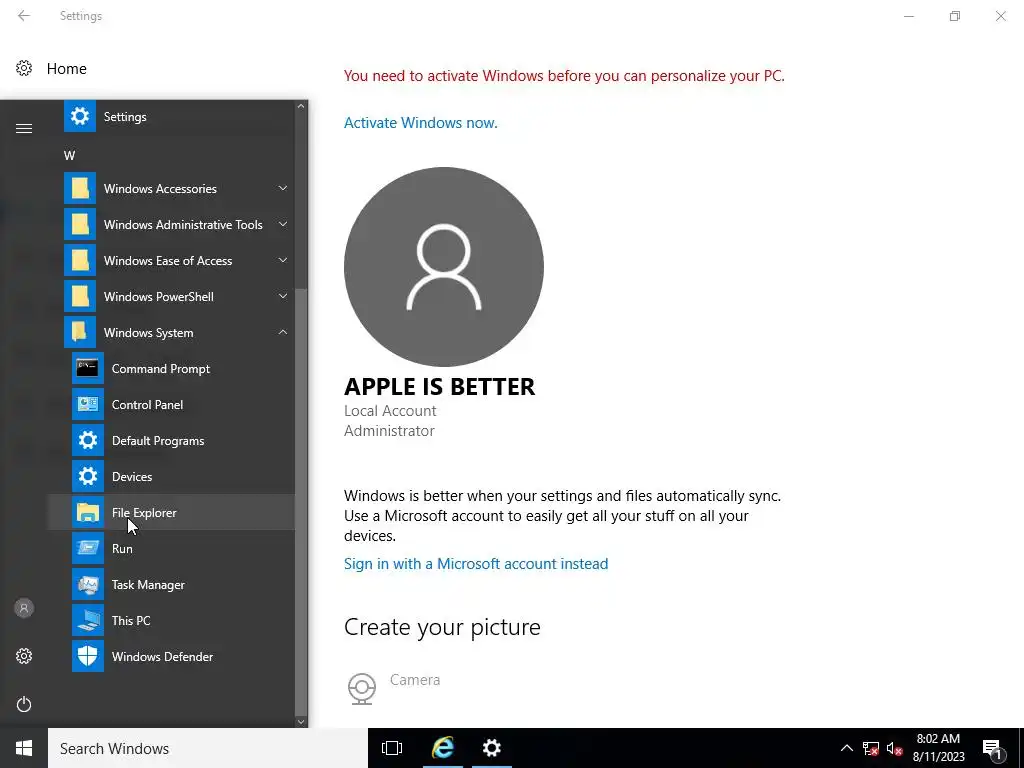Screen dimensions: 1024x768
Task: Click network status tray icon
Action: coord(871,748)
